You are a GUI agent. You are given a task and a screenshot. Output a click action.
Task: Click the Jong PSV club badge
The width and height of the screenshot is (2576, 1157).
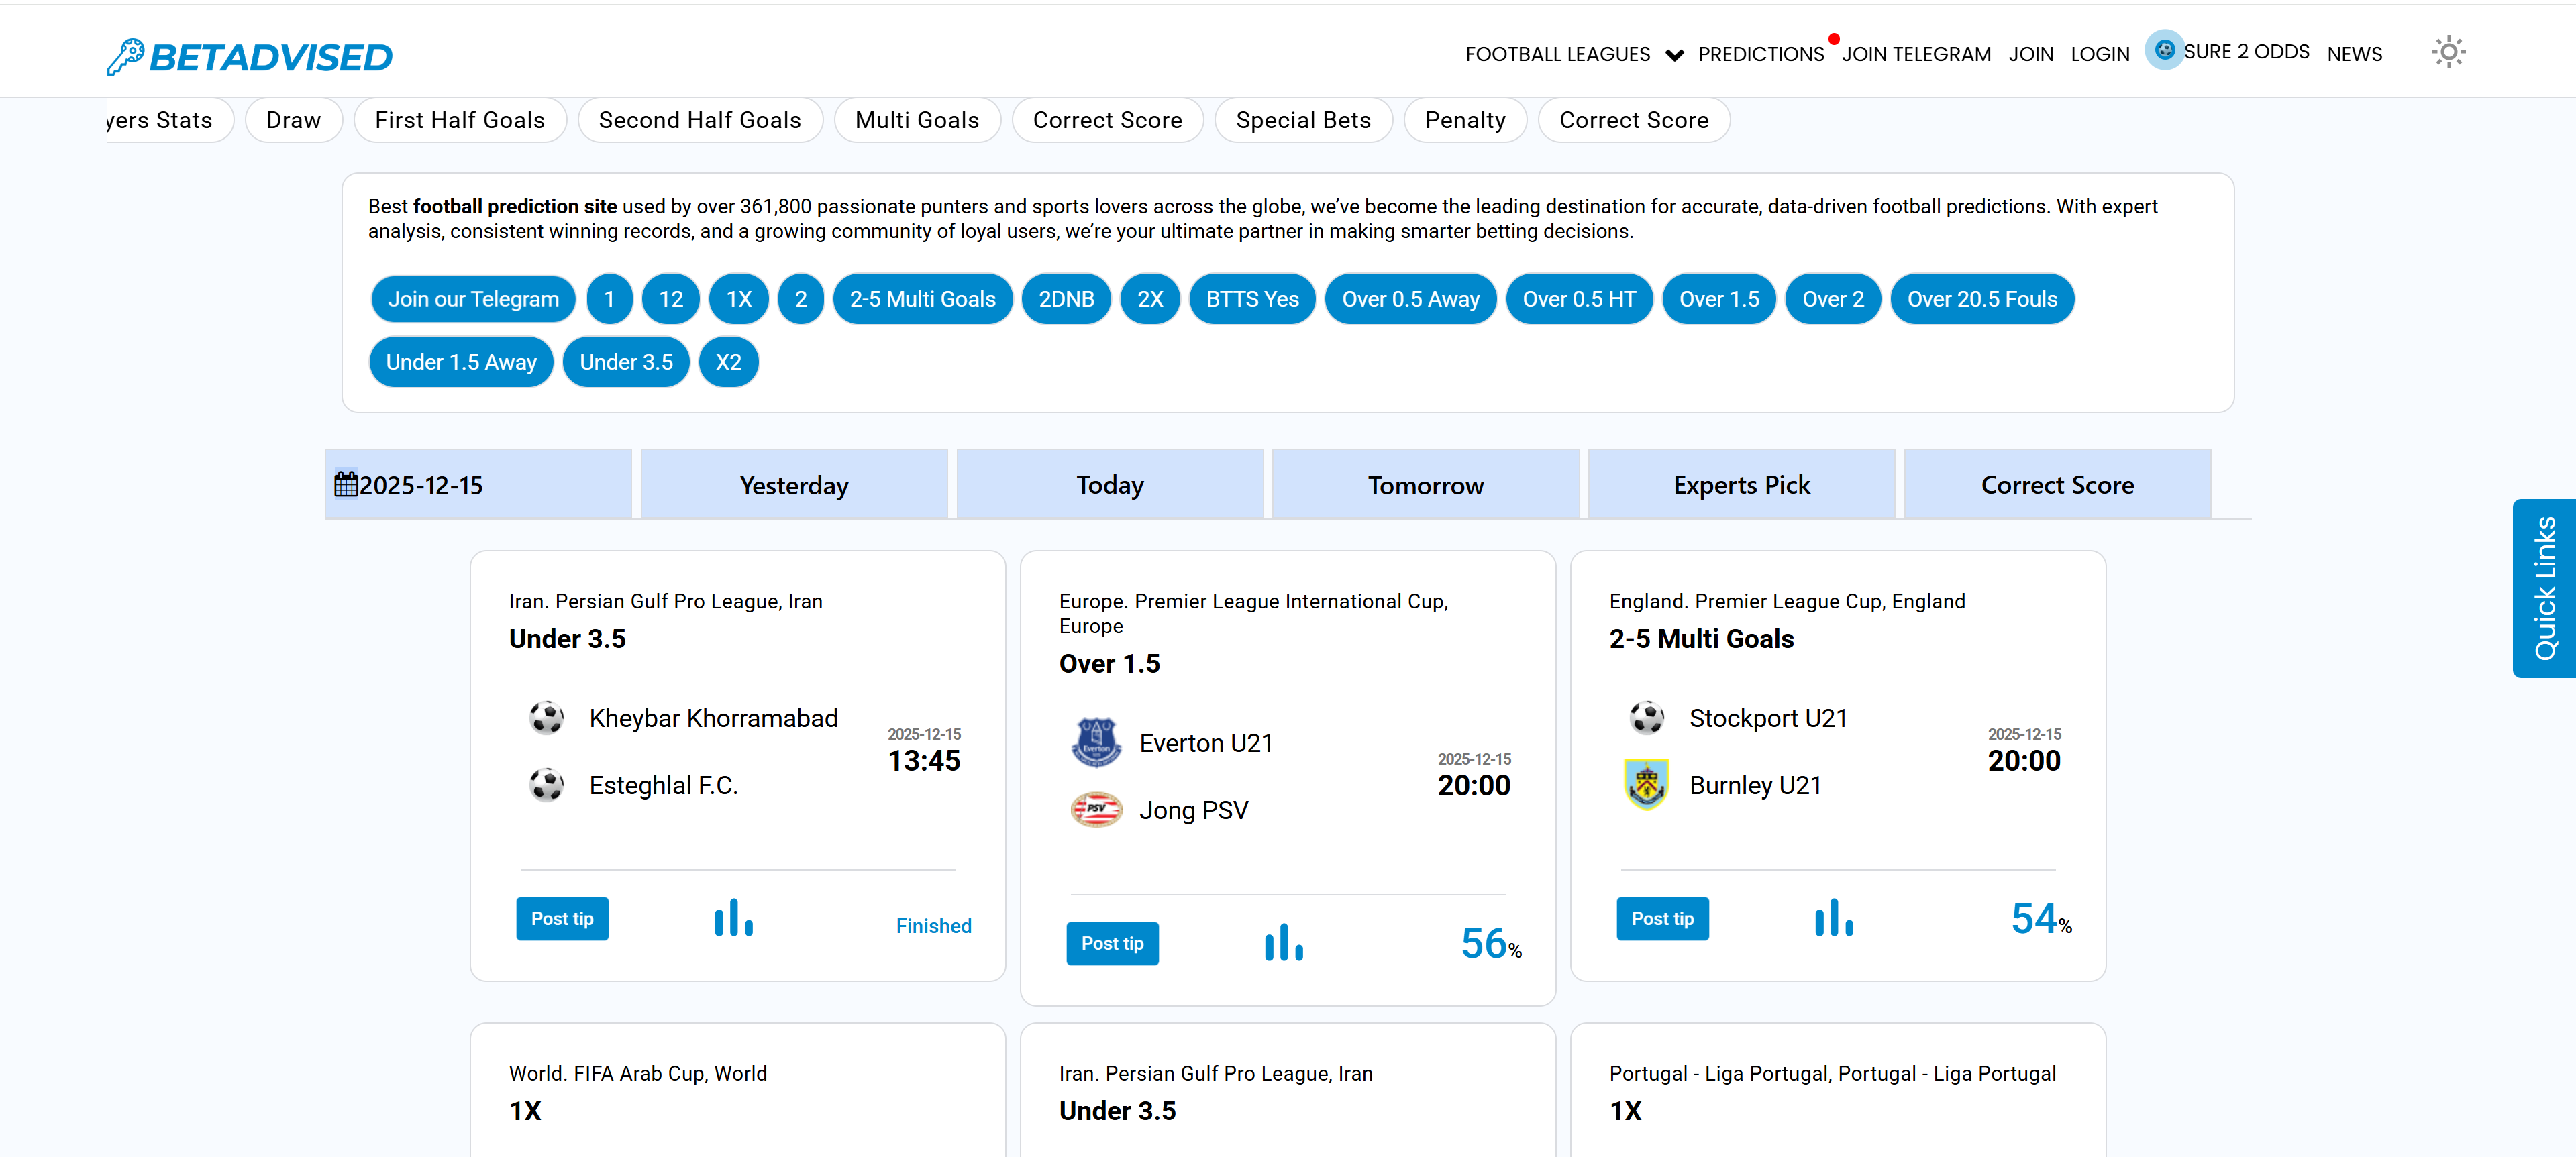(1096, 809)
